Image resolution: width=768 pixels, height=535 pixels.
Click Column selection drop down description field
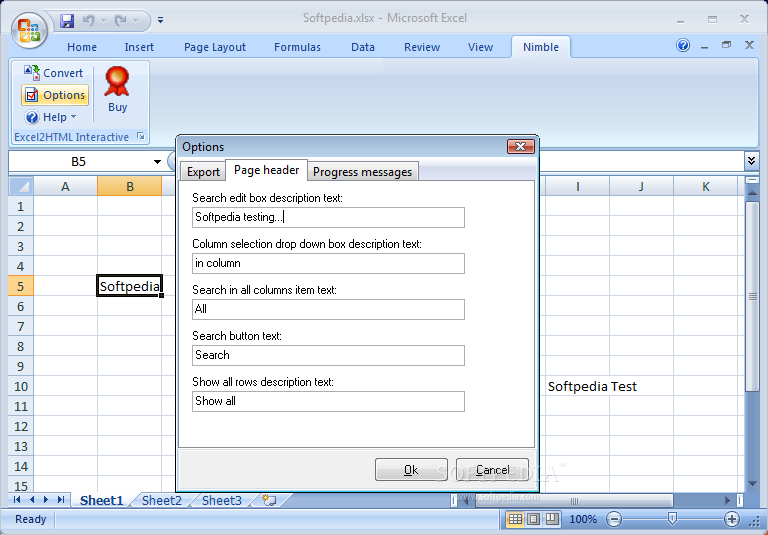328,264
